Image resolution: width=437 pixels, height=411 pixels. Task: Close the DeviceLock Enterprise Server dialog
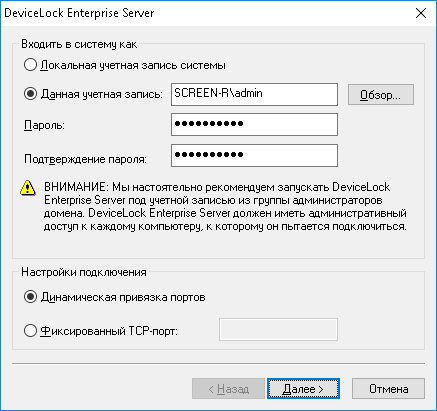pyautogui.click(x=421, y=13)
